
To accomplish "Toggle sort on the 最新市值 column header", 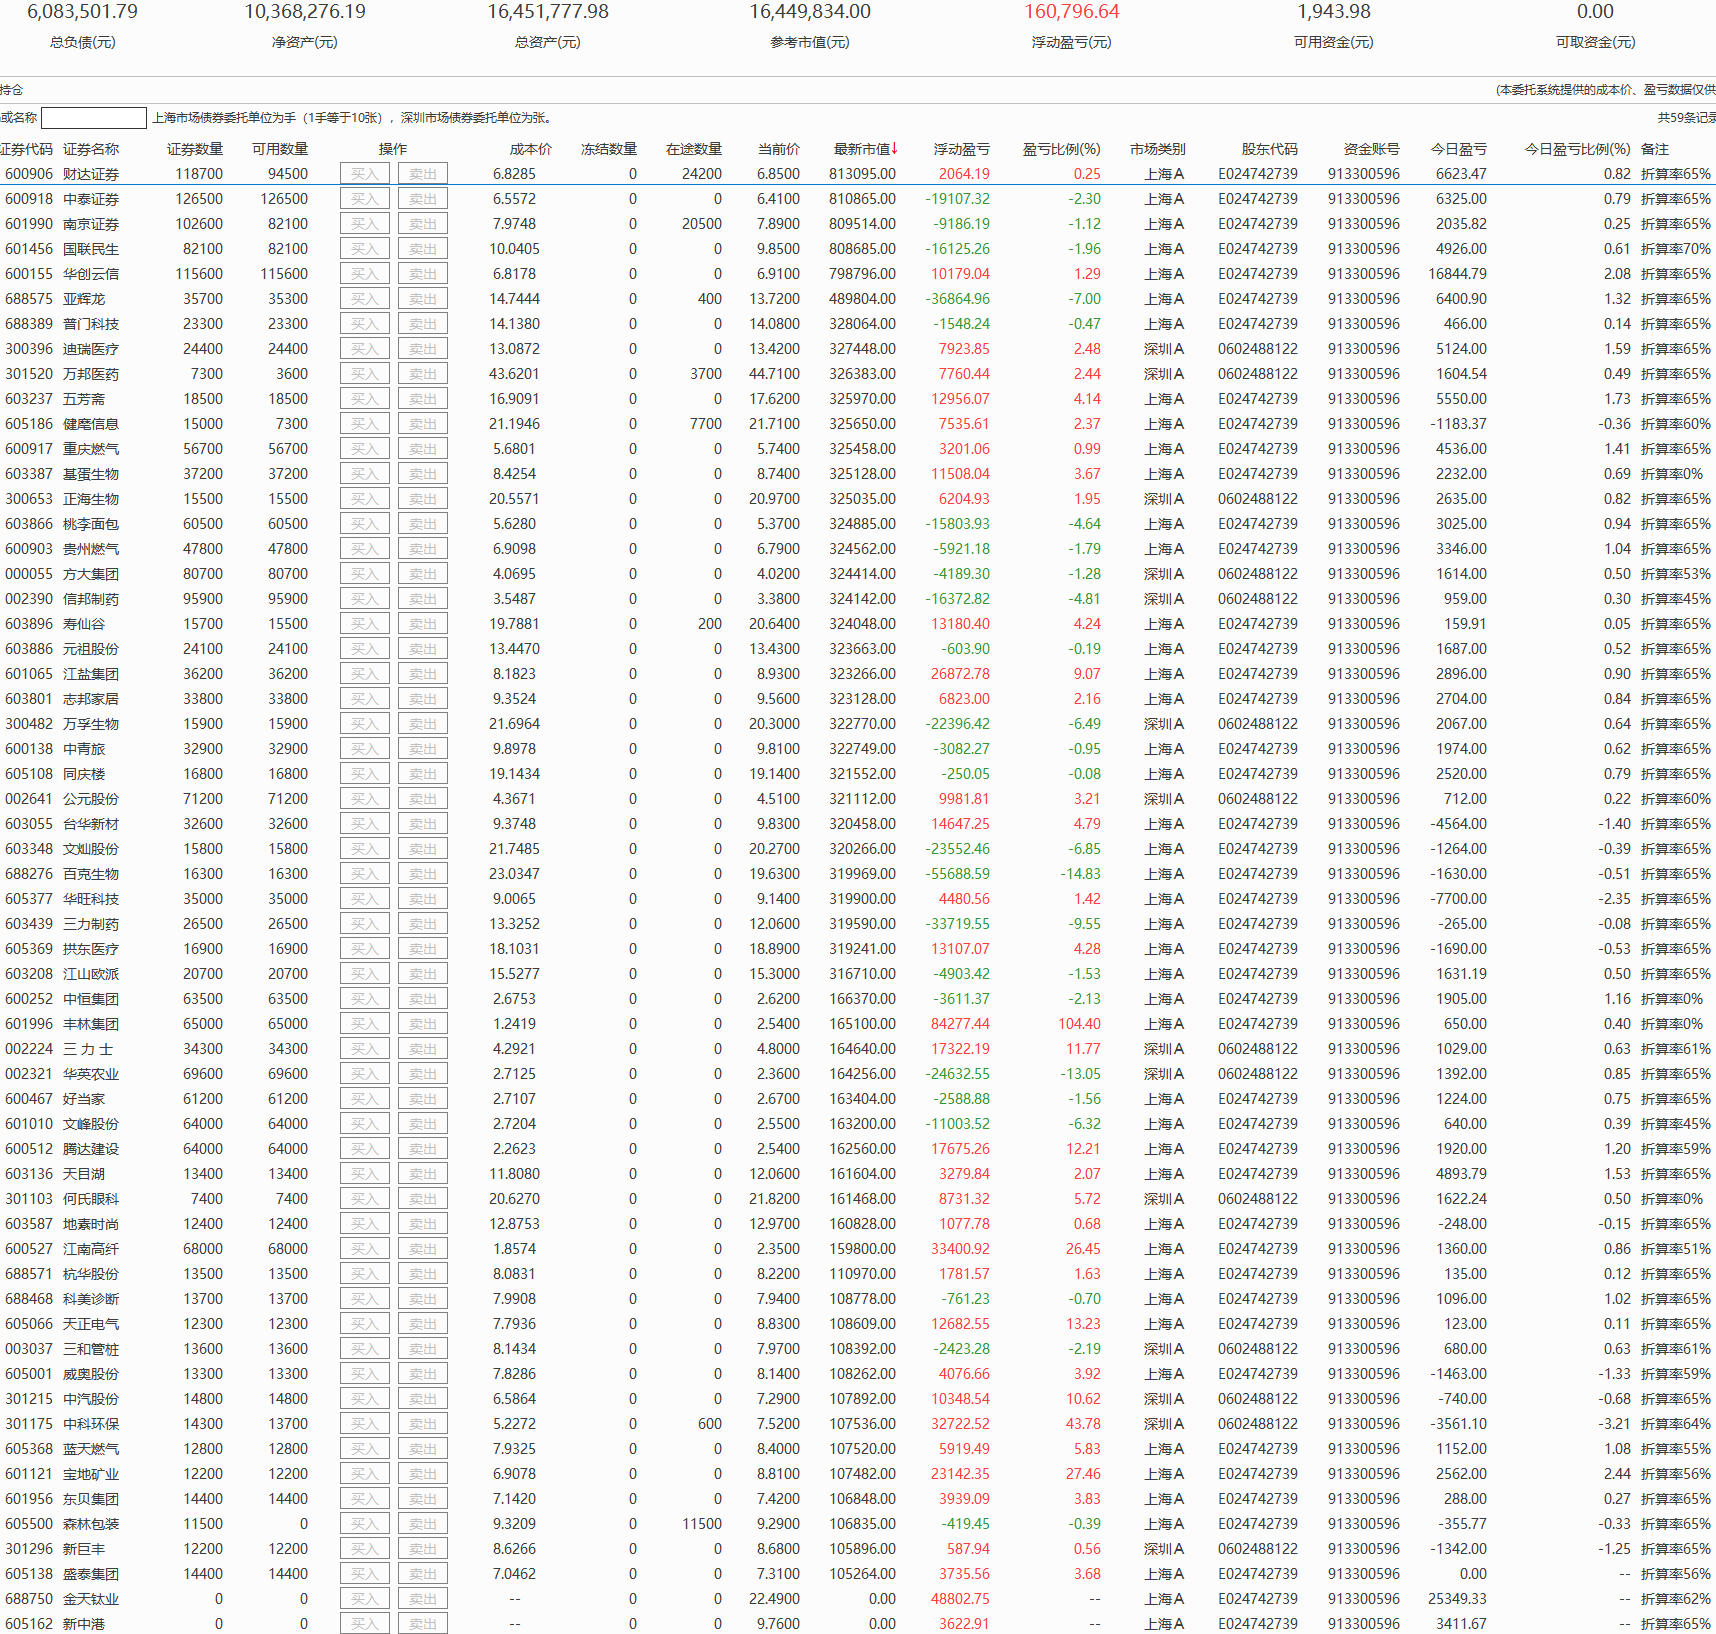I will 865,149.
